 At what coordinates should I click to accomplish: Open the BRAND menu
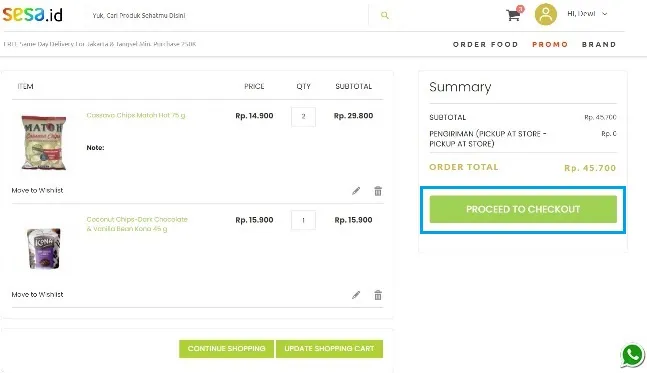click(x=599, y=44)
